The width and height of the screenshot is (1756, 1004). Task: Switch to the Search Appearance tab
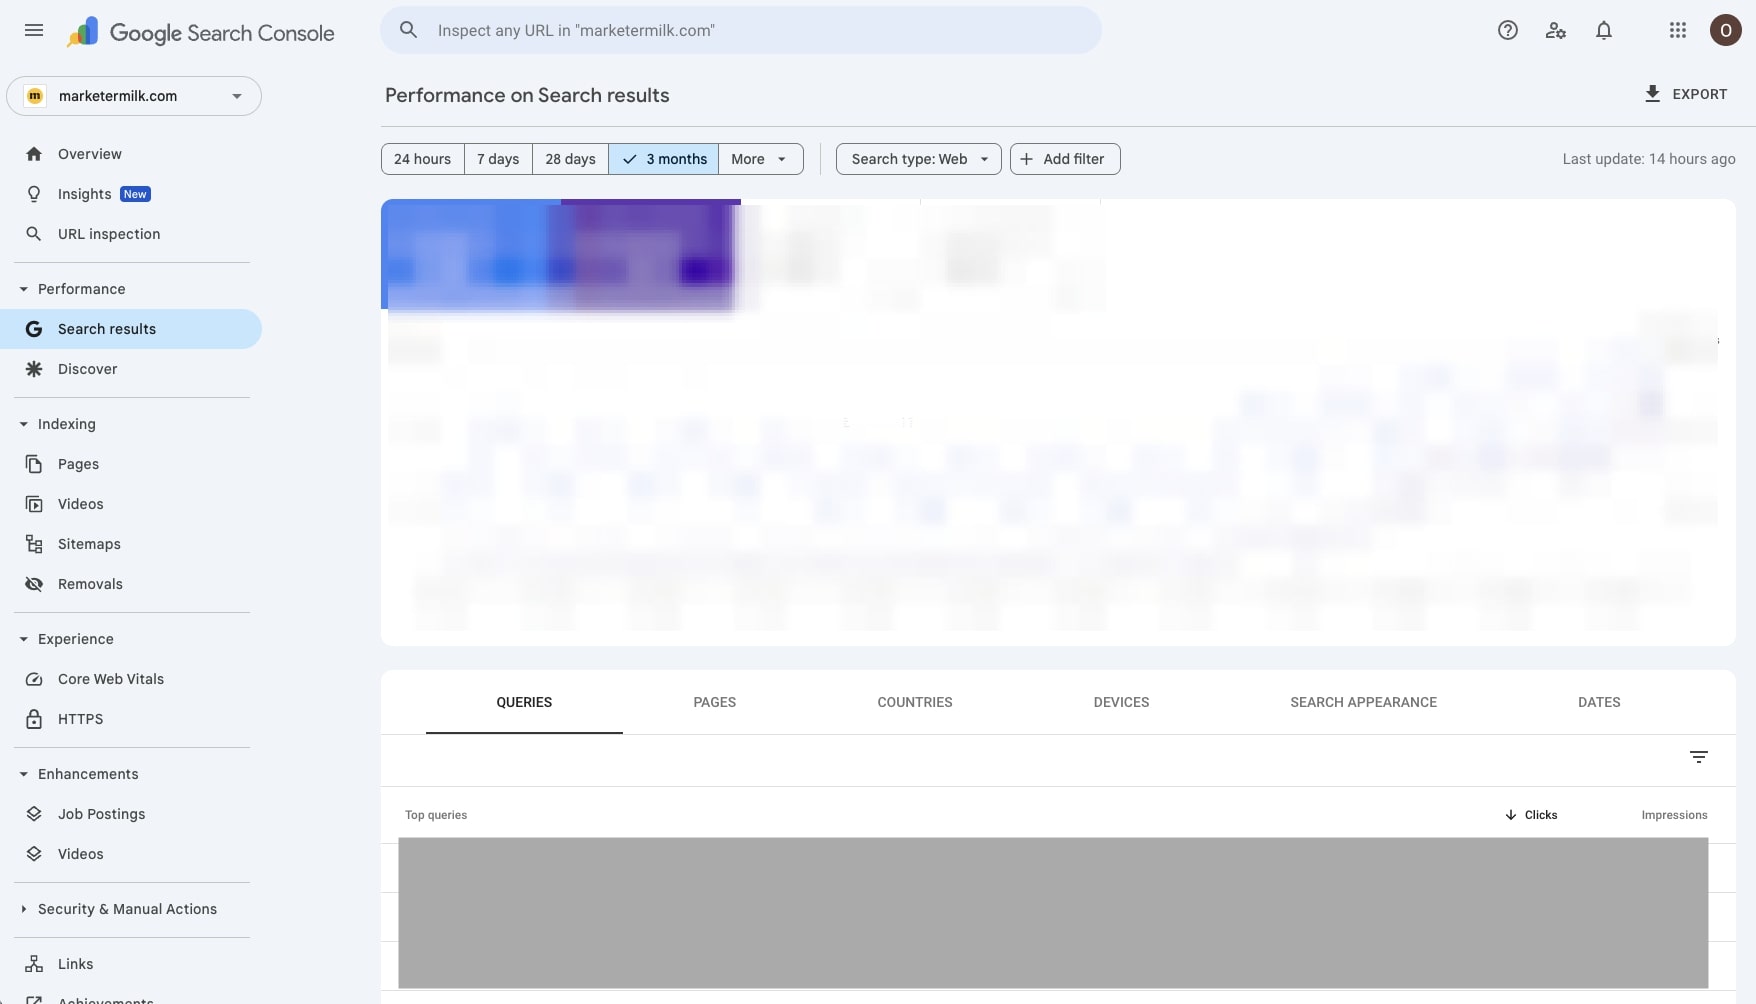click(1363, 702)
